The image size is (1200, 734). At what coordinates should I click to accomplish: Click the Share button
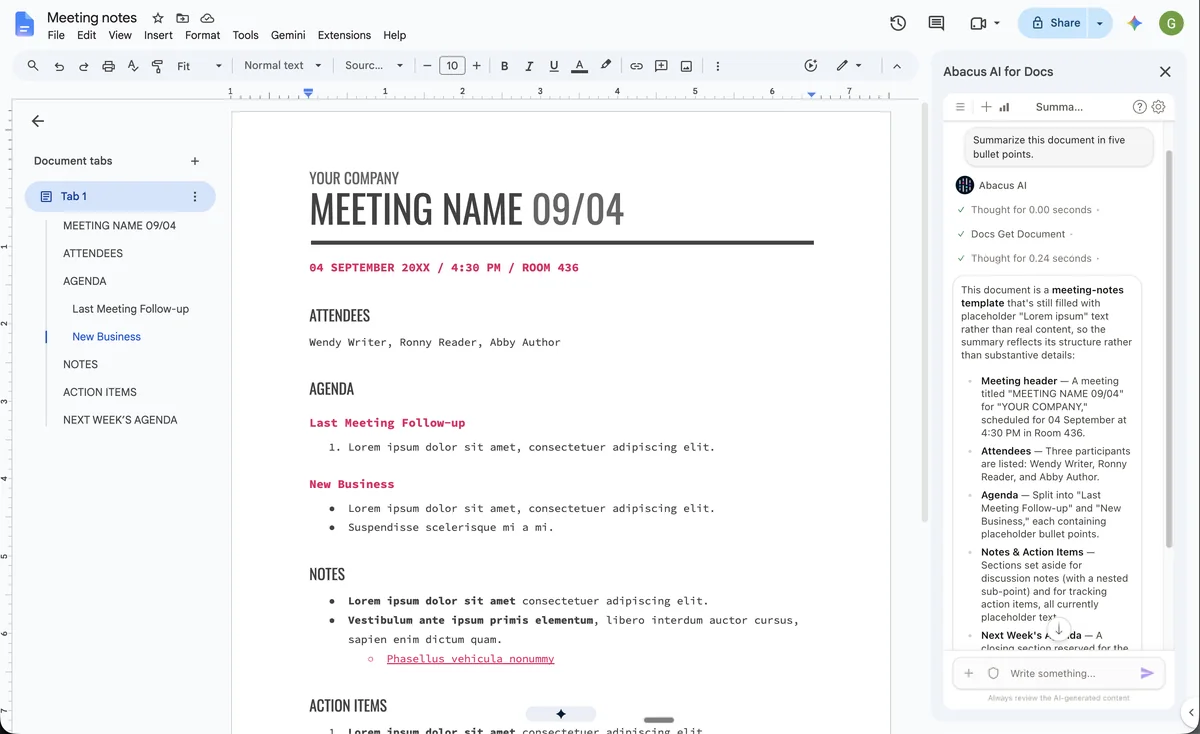[x=1055, y=23]
